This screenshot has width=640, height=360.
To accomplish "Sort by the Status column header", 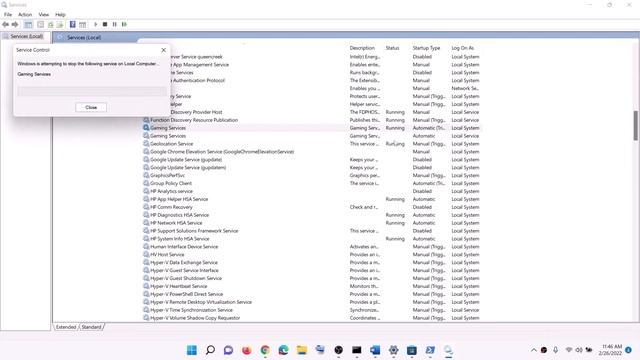I will pos(392,48).
